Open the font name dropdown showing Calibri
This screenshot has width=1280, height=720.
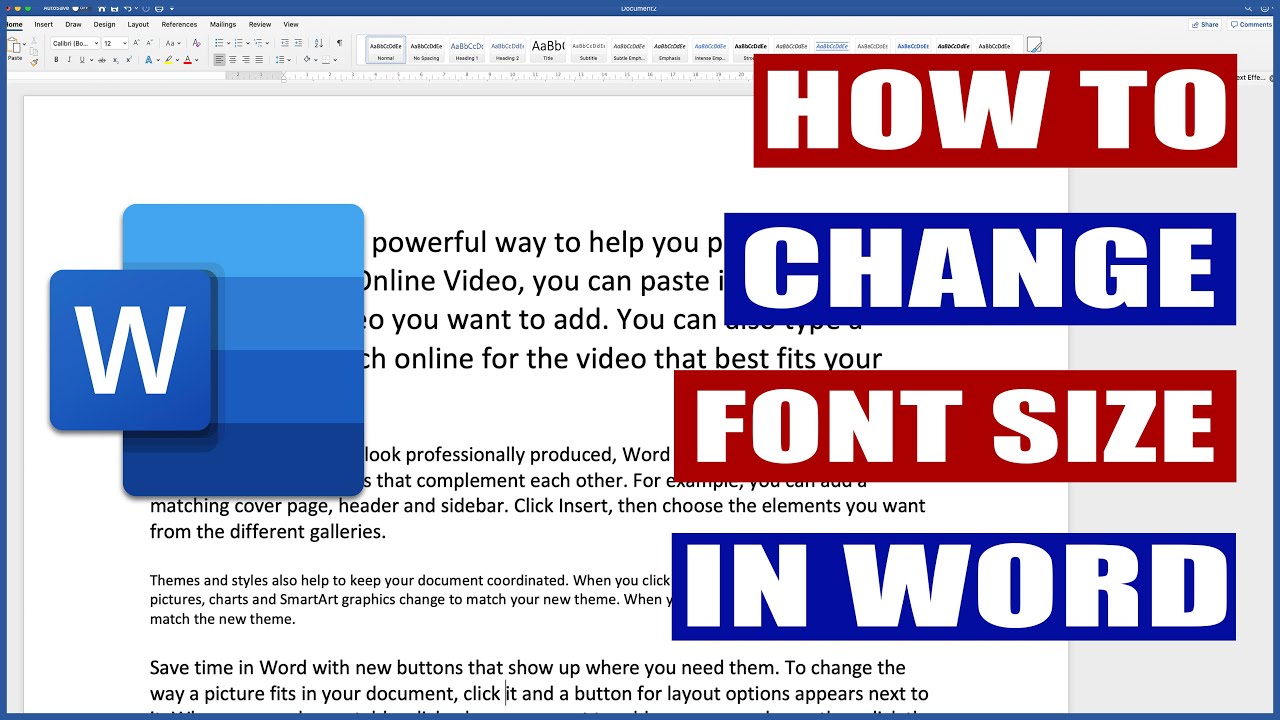coord(75,42)
